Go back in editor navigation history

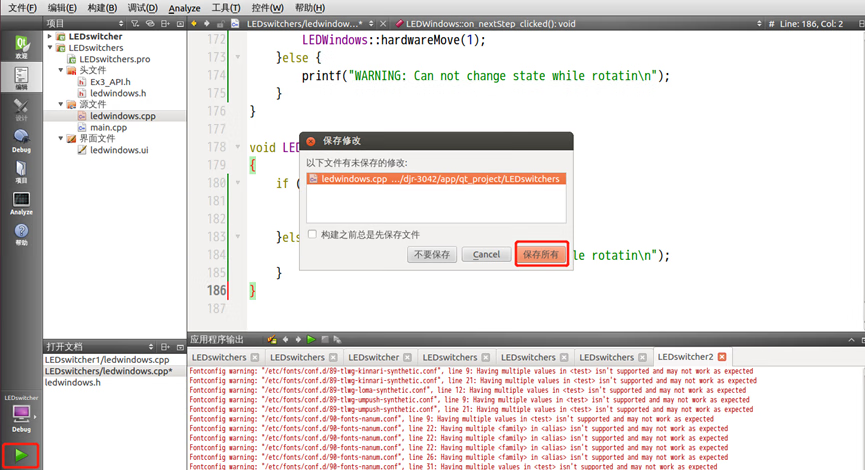(x=194, y=24)
